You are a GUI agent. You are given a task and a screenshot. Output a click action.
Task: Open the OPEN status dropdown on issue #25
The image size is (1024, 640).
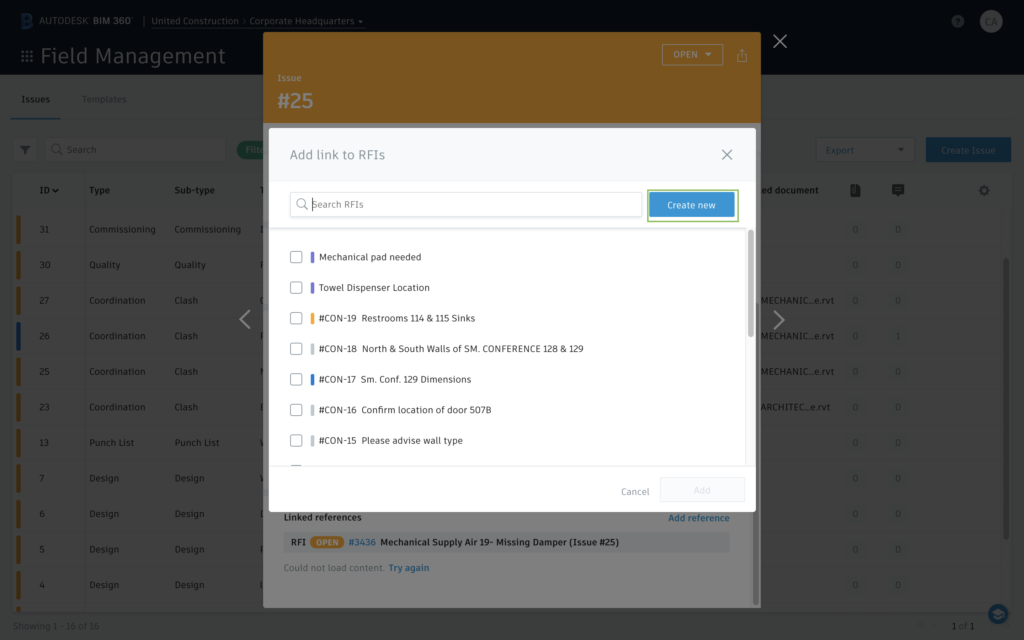click(x=692, y=55)
